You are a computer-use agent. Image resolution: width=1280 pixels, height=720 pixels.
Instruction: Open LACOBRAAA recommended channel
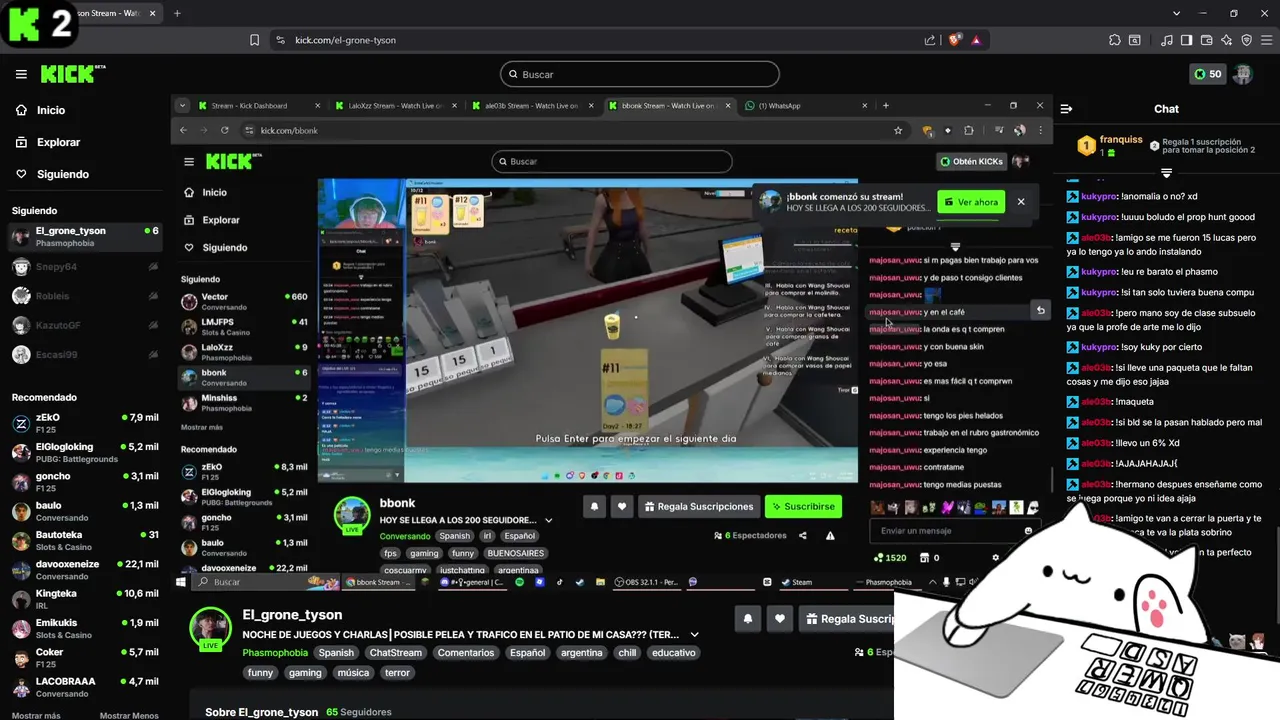coord(85,687)
